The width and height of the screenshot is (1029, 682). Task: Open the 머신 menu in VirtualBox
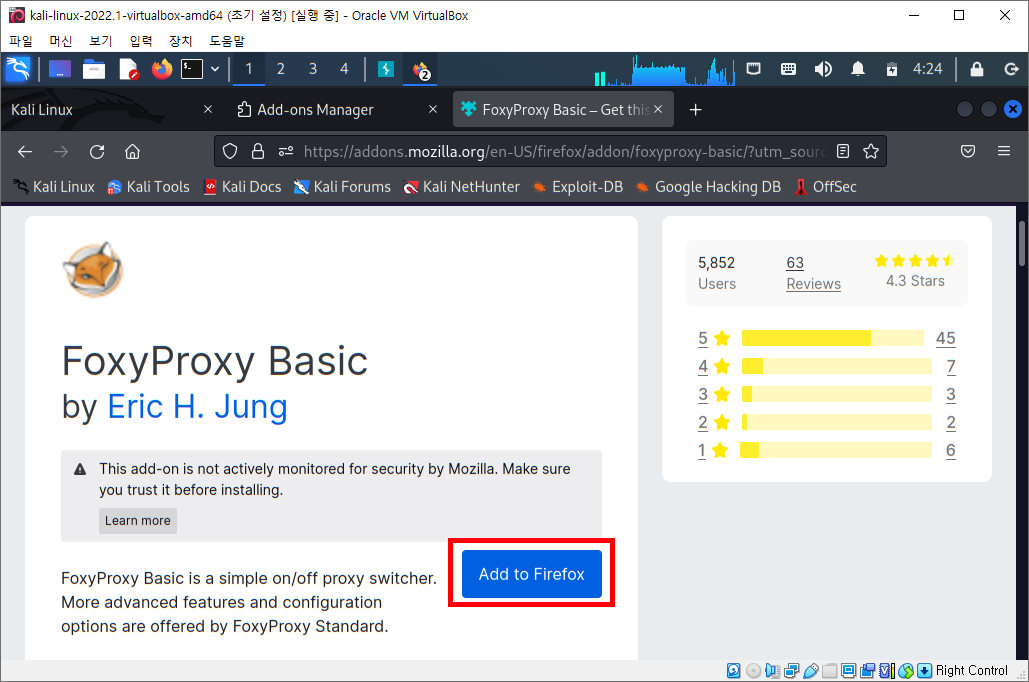(x=61, y=41)
